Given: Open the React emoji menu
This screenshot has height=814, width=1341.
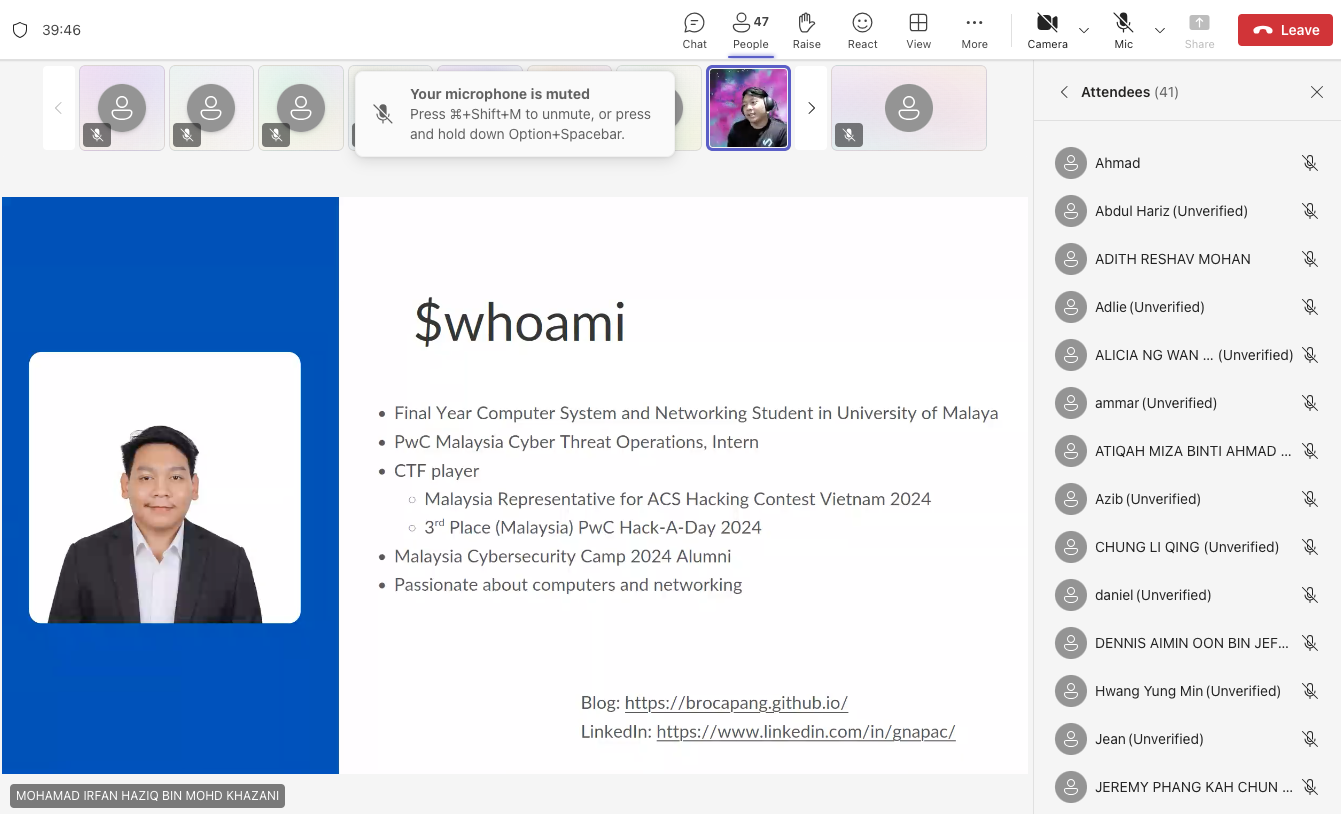Looking at the screenshot, I should (862, 30).
